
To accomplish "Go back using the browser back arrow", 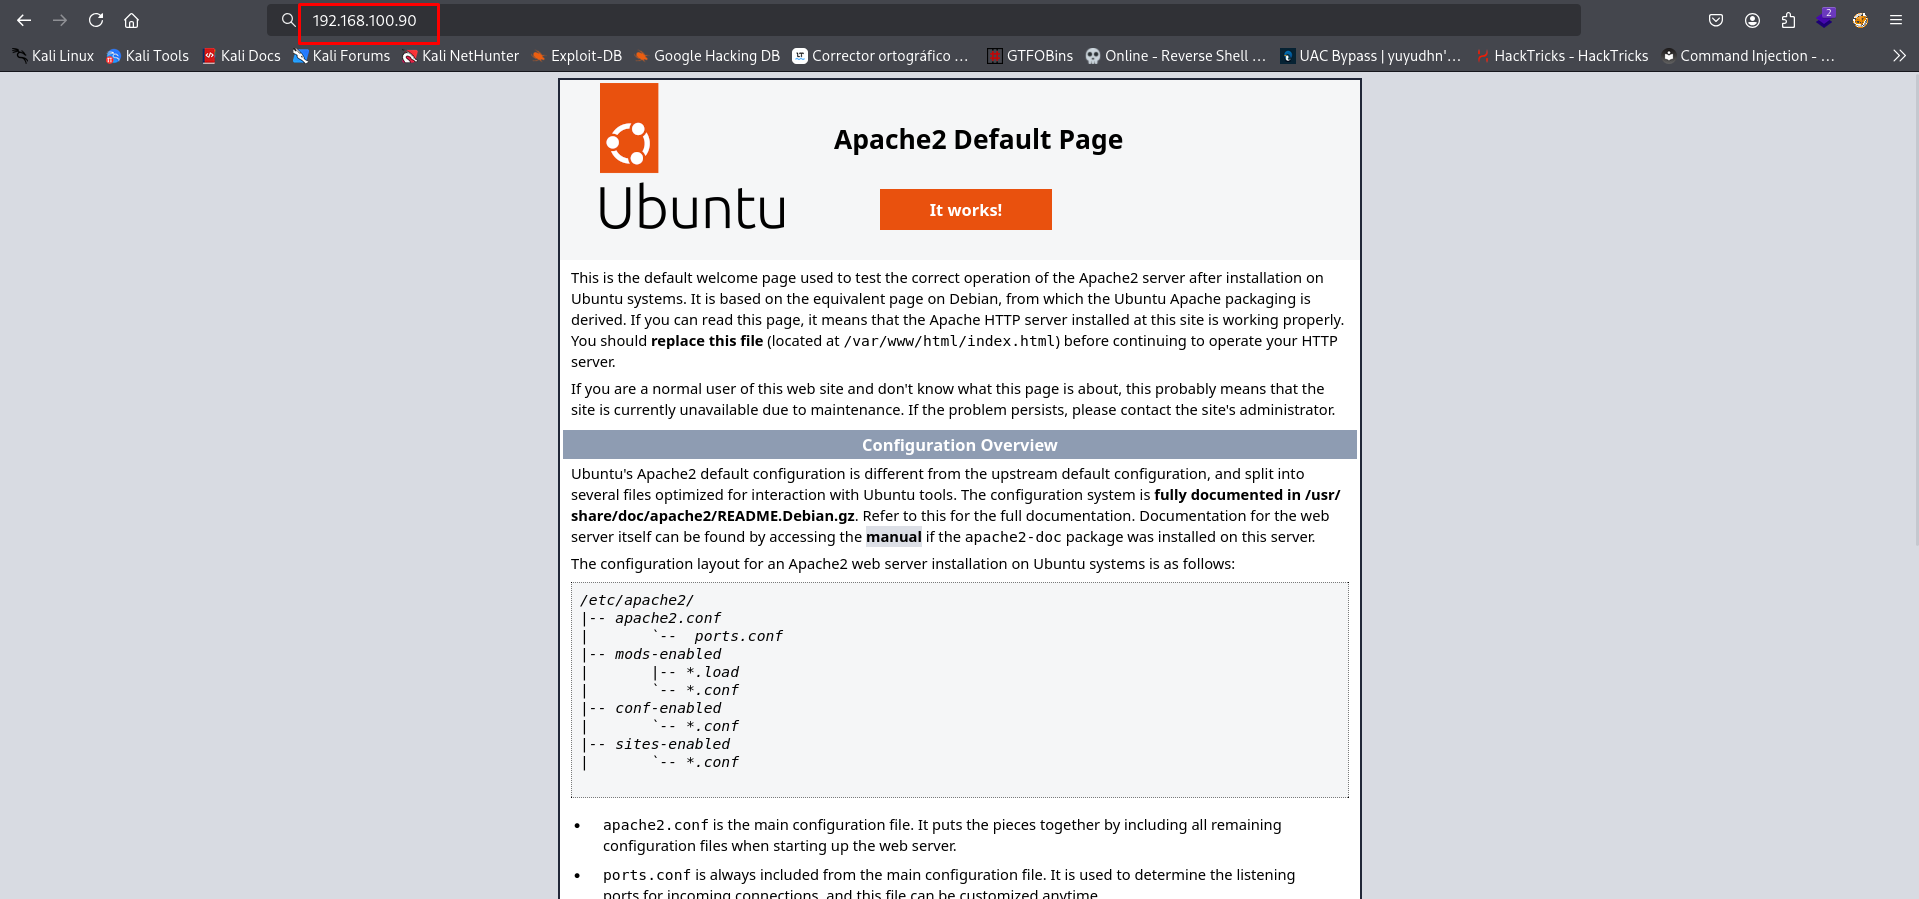I will coord(24,20).
